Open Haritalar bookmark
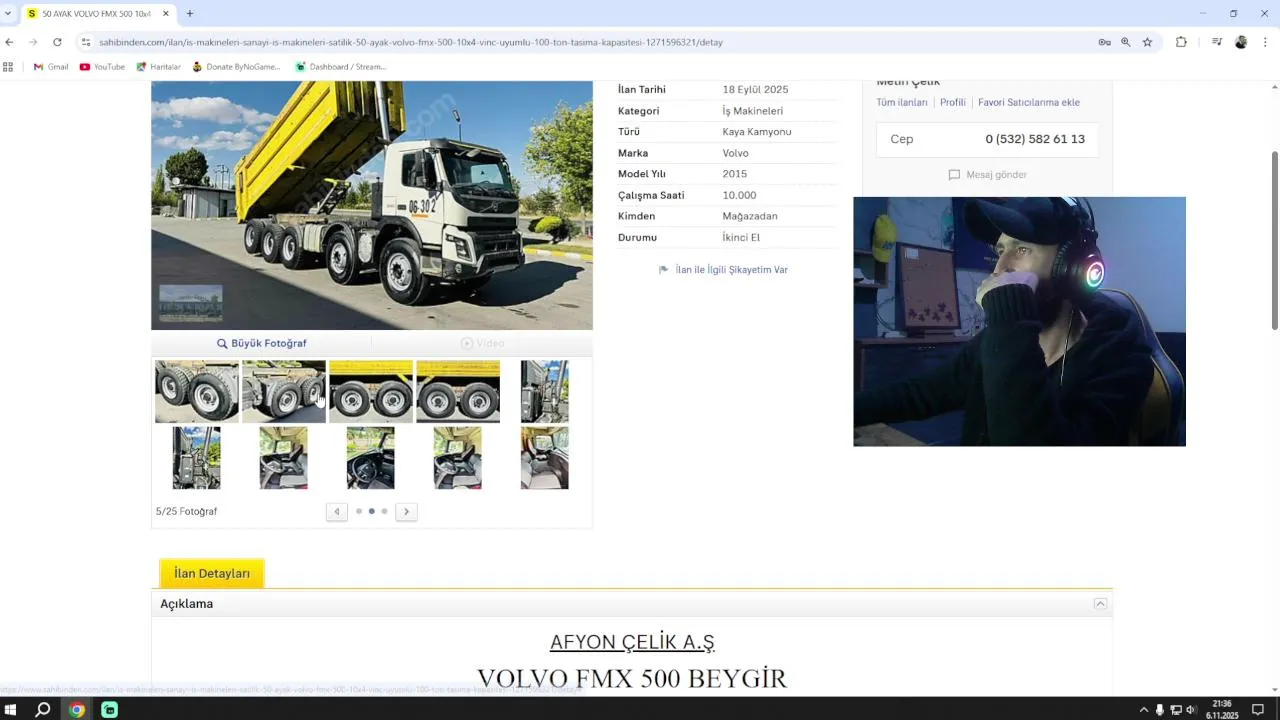Screen dimensions: 1280x720 158,67
